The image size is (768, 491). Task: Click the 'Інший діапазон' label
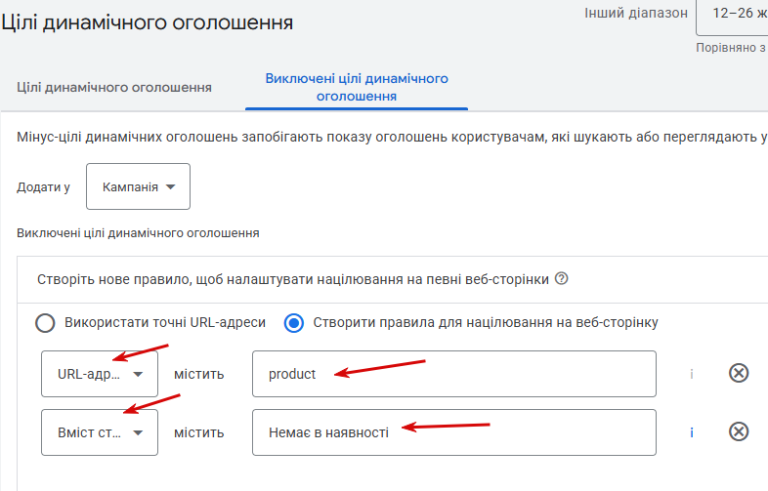tap(636, 13)
